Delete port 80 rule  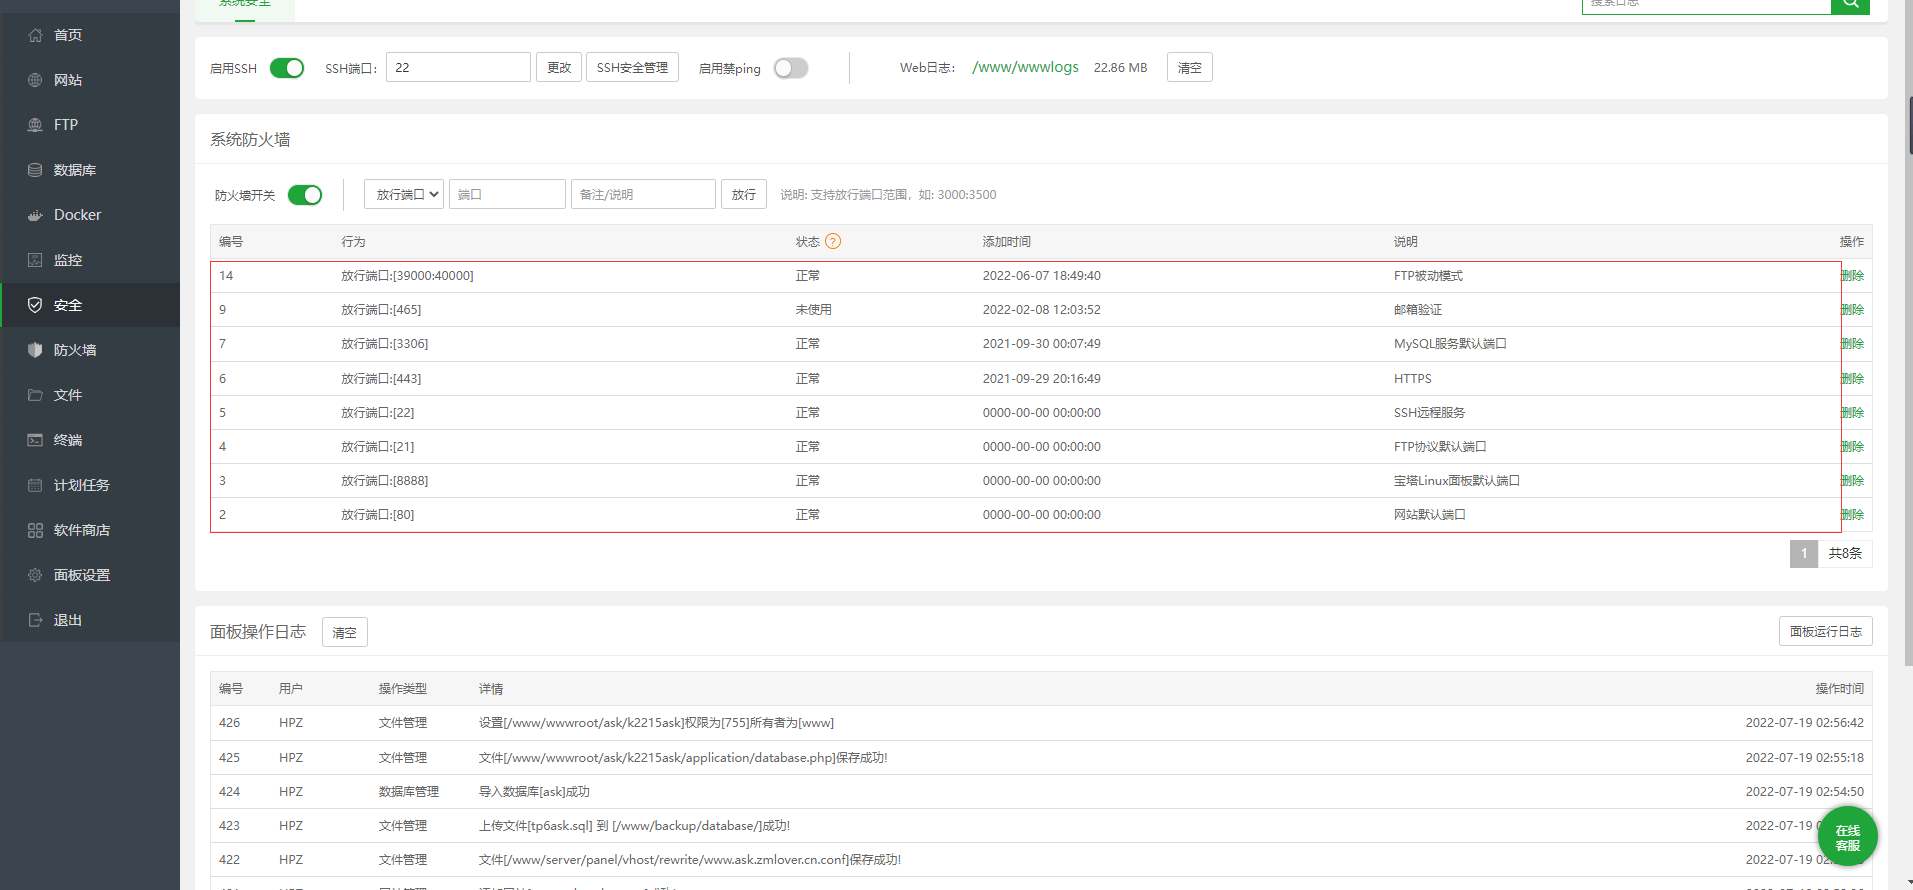click(1852, 515)
